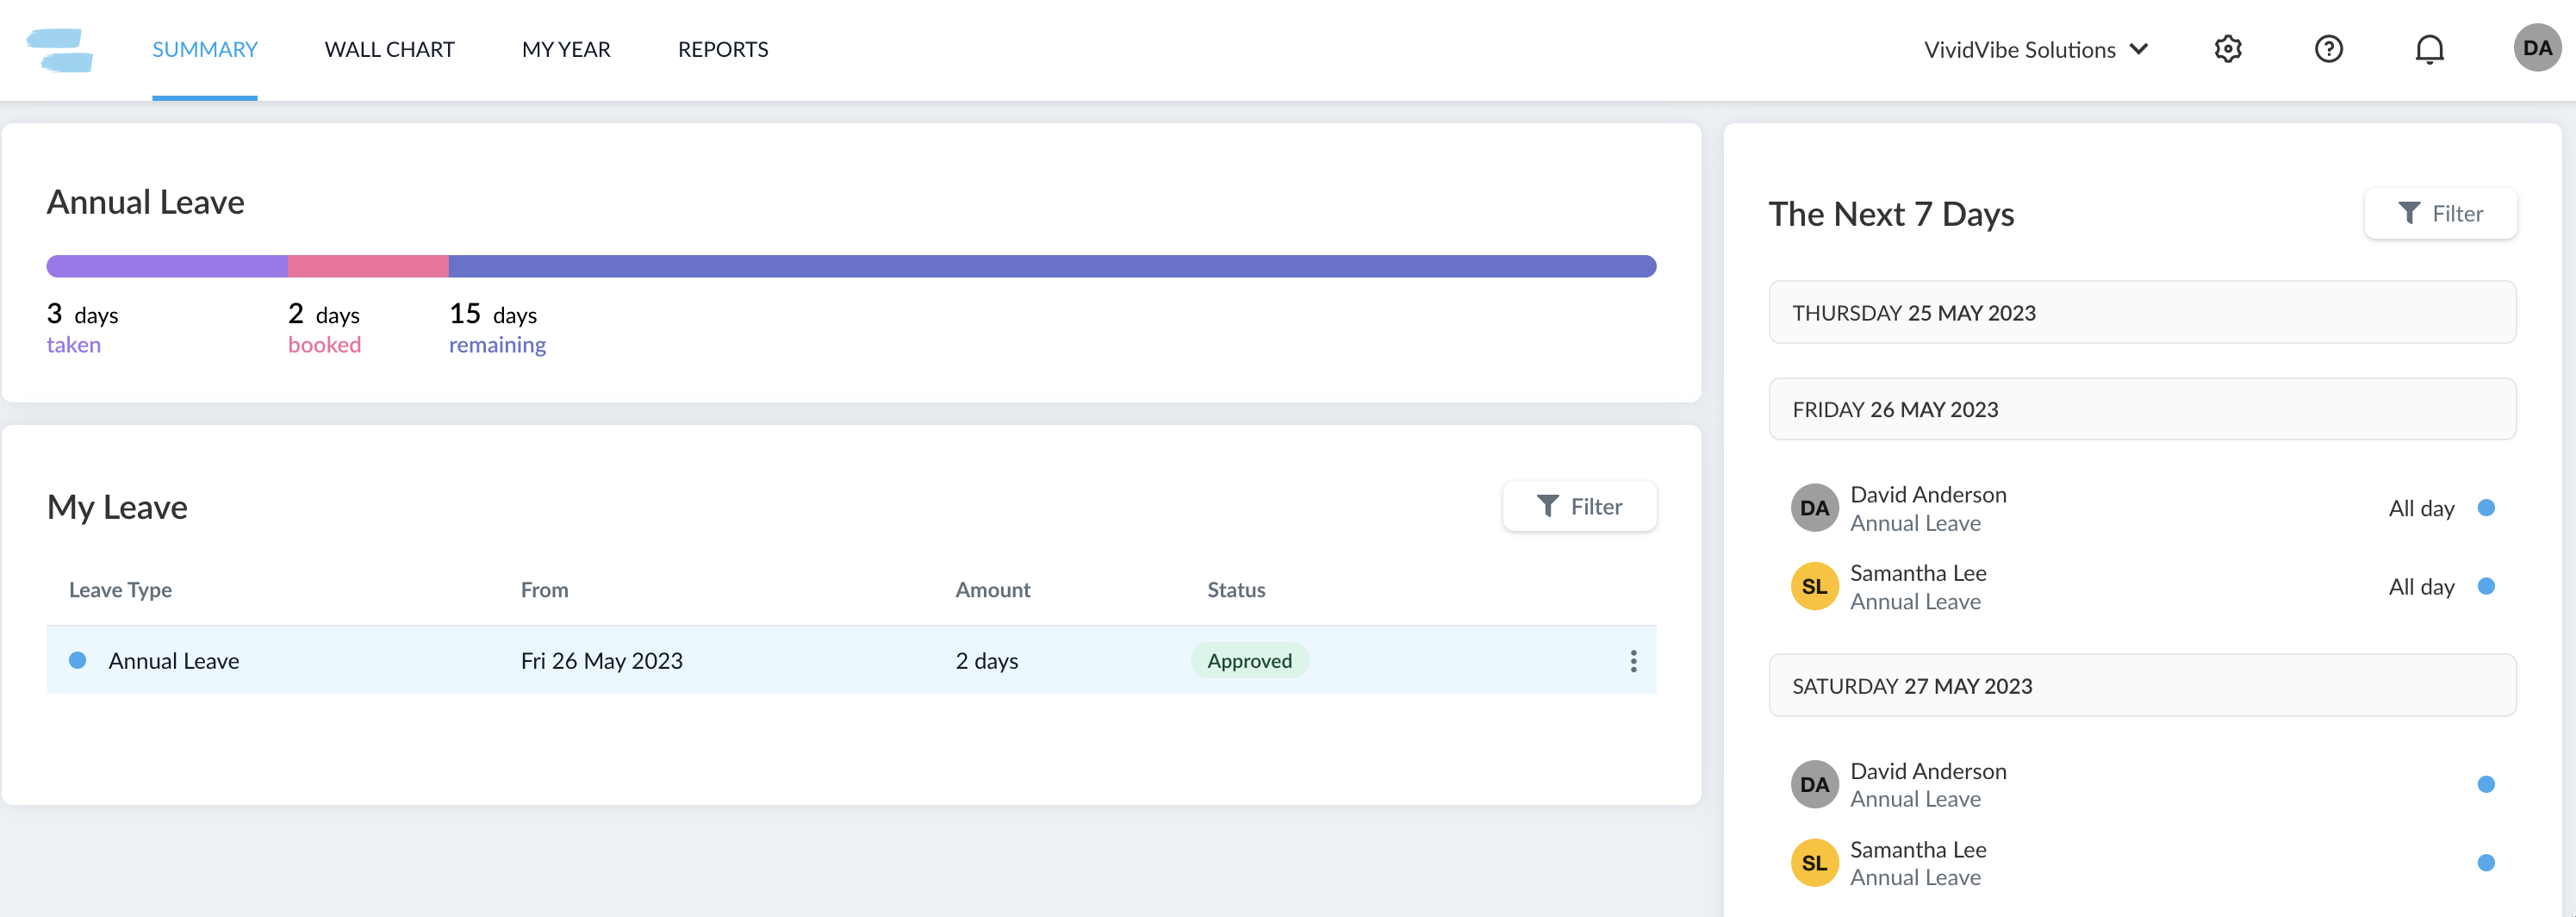Open notifications bell icon

(x=2429, y=49)
